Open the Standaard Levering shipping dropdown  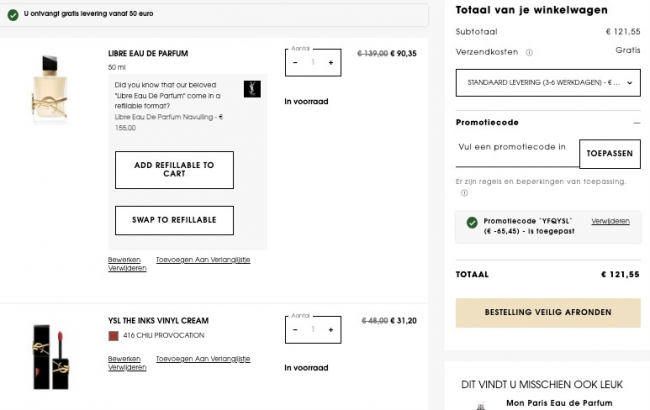547,81
